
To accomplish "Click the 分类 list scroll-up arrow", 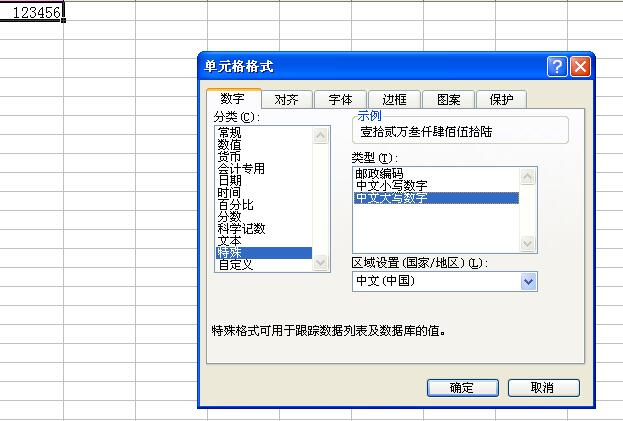I will click(320, 134).
